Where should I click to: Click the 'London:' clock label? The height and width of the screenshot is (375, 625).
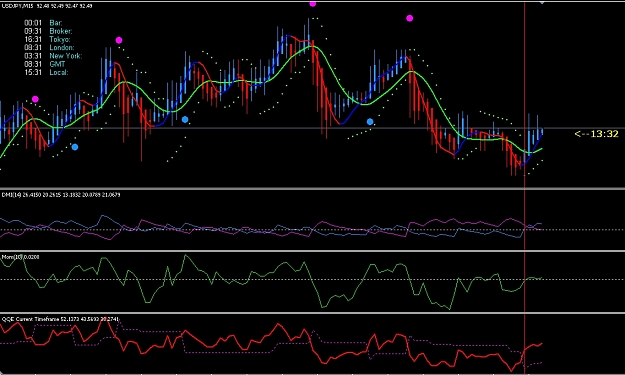(x=62, y=47)
